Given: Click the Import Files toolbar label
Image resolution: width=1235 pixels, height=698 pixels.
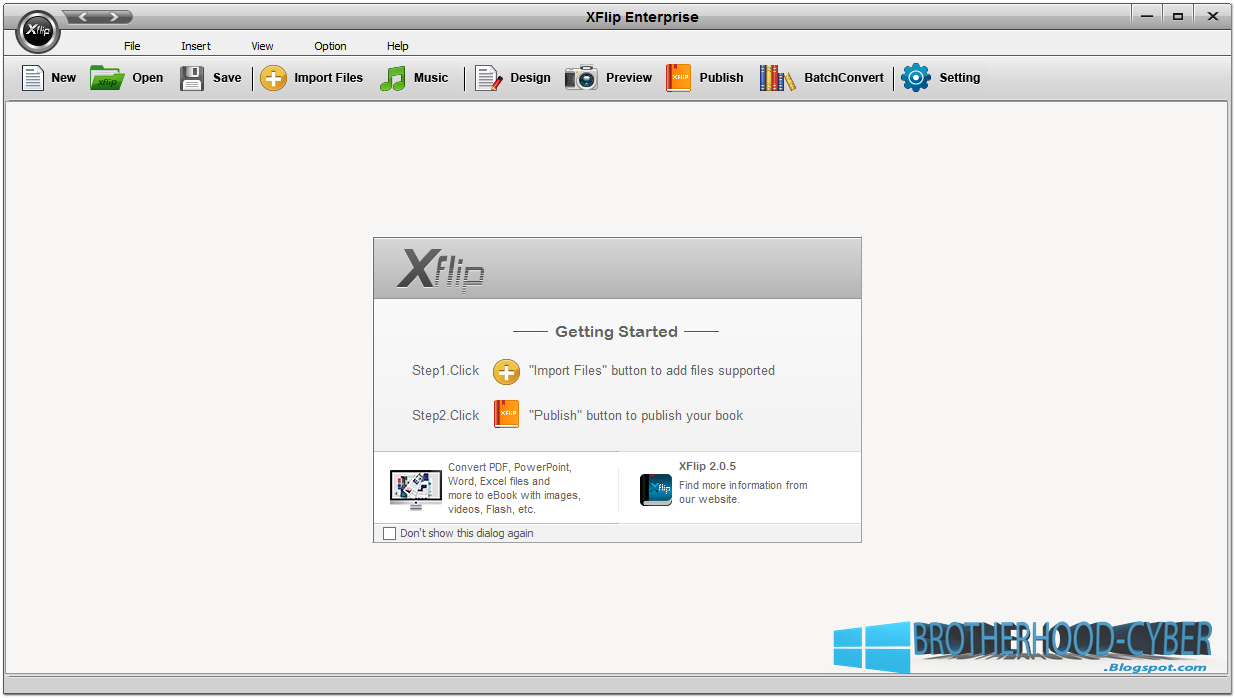Looking at the screenshot, I should (x=329, y=78).
